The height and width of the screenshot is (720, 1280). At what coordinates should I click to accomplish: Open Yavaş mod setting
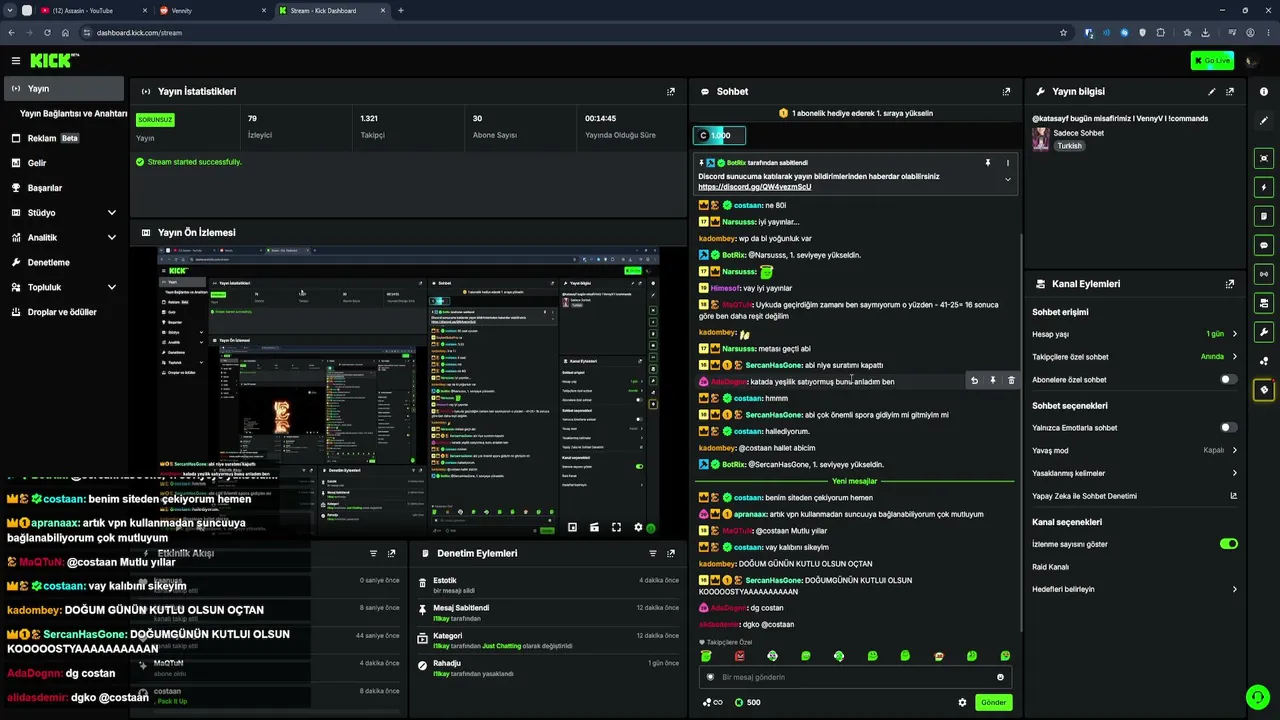point(1135,451)
